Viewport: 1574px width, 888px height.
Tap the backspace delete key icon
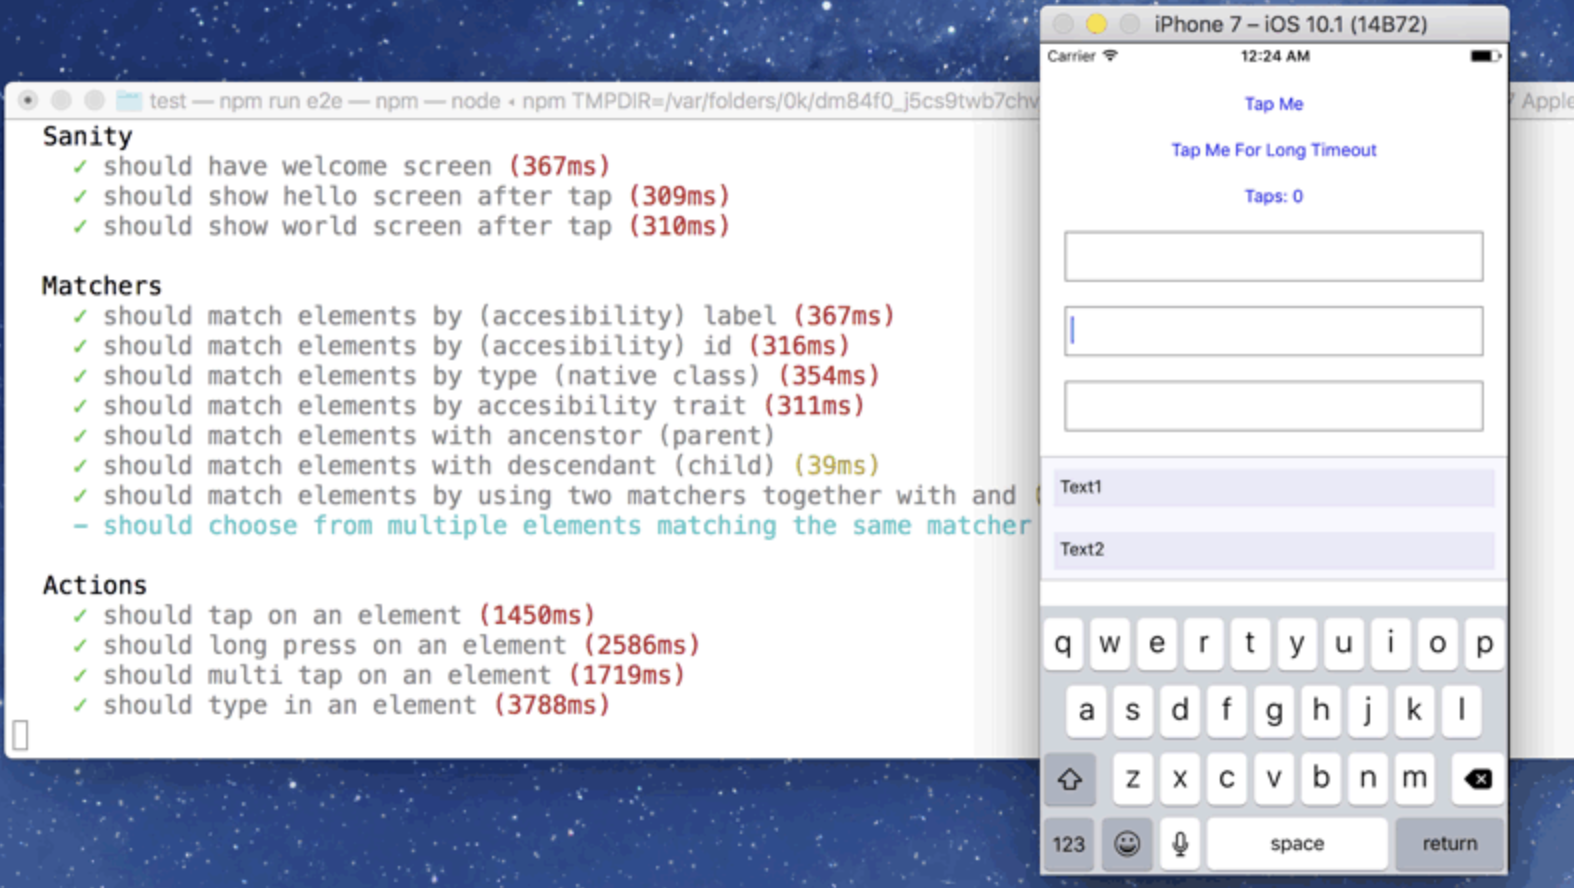click(x=1478, y=779)
